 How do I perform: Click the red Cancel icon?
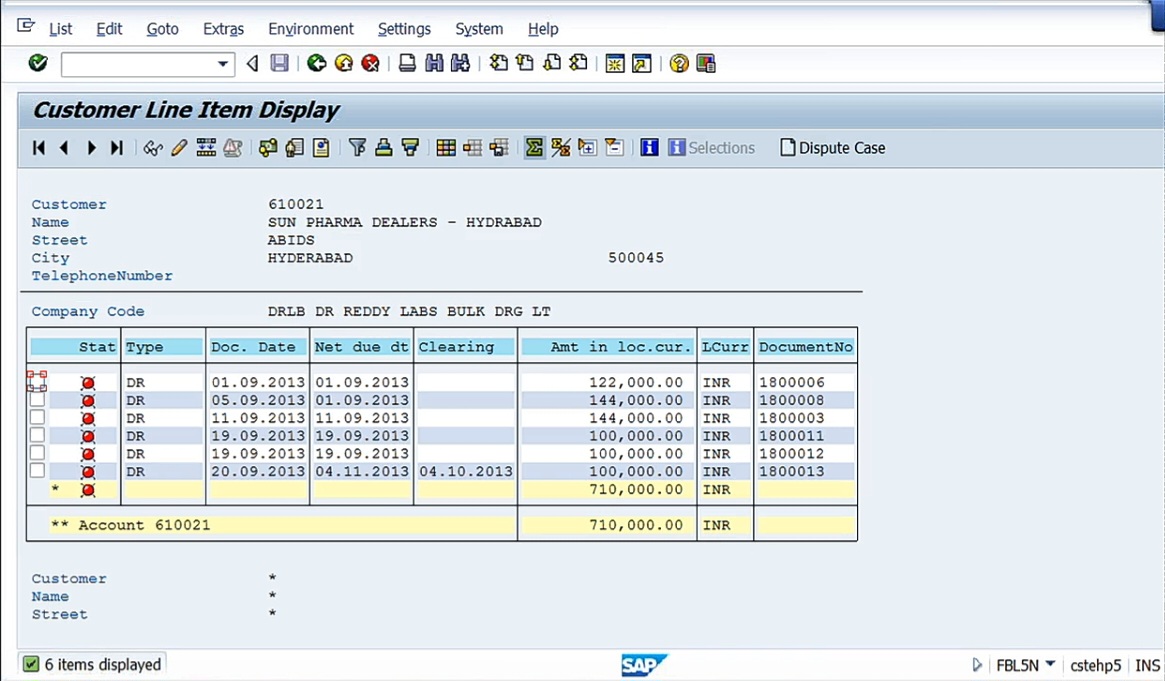(370, 63)
